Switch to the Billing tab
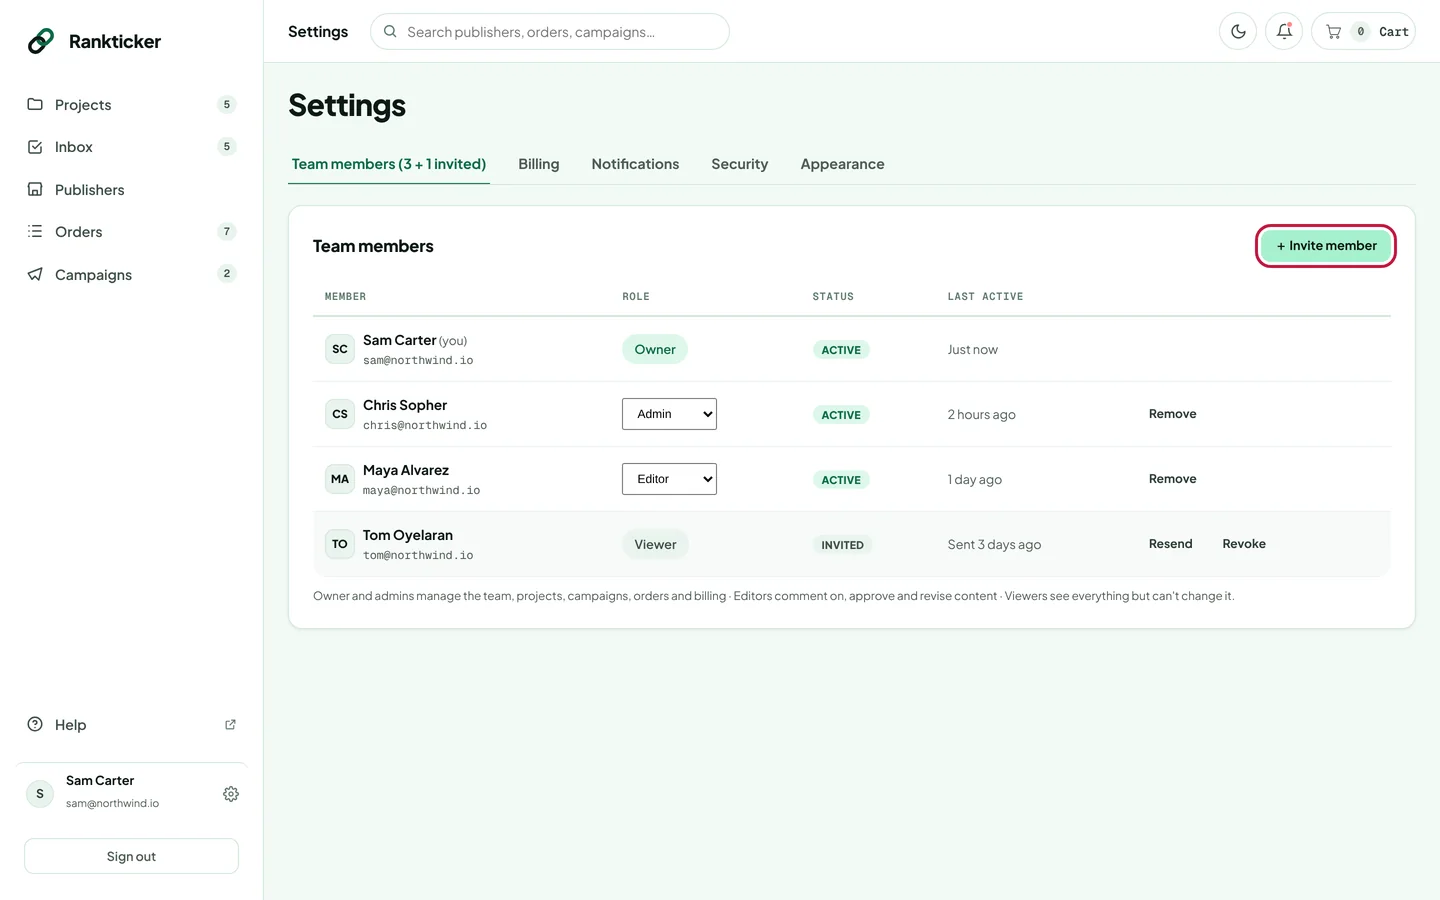1440x900 pixels. coord(539,164)
